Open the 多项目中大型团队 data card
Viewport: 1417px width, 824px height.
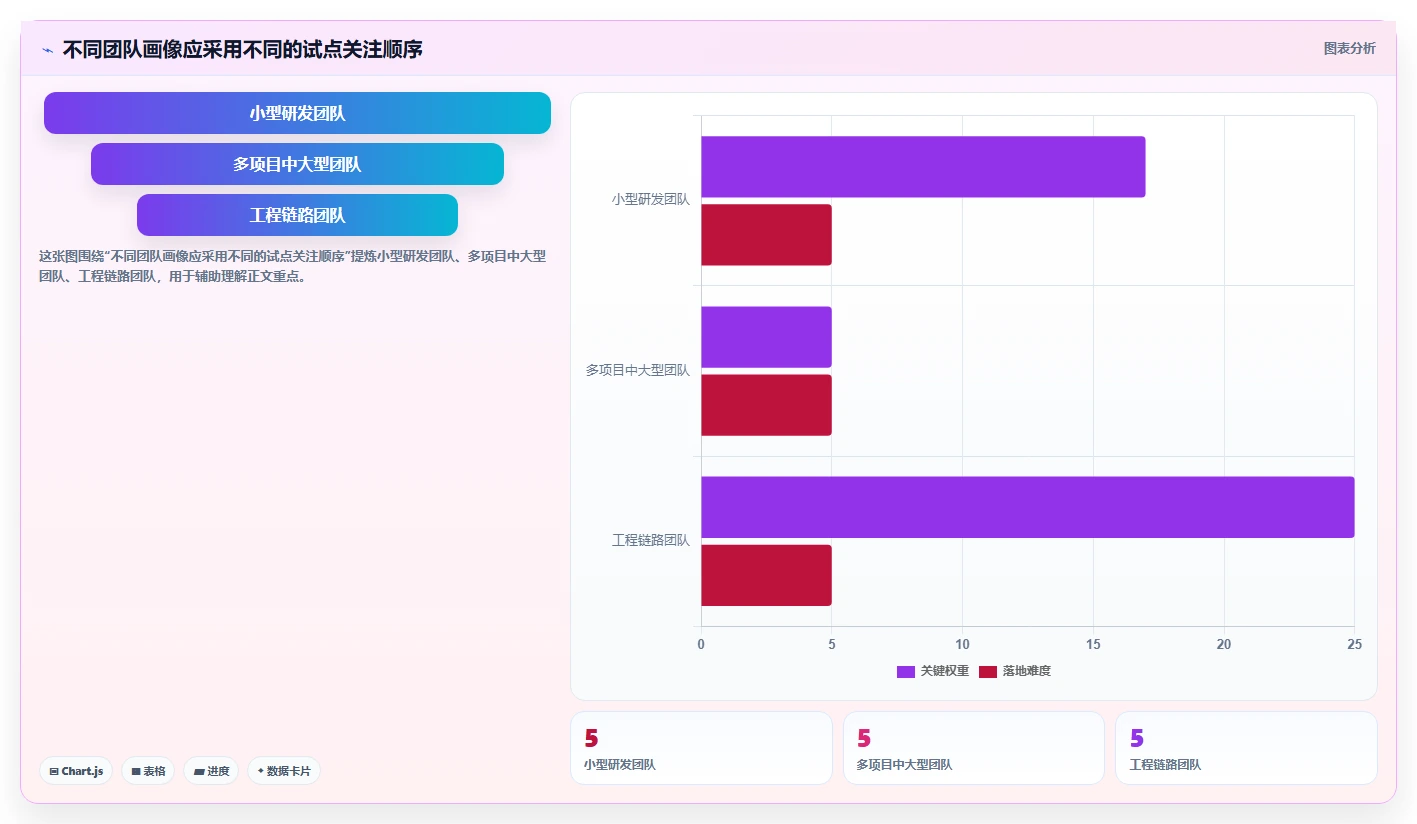tap(974, 748)
